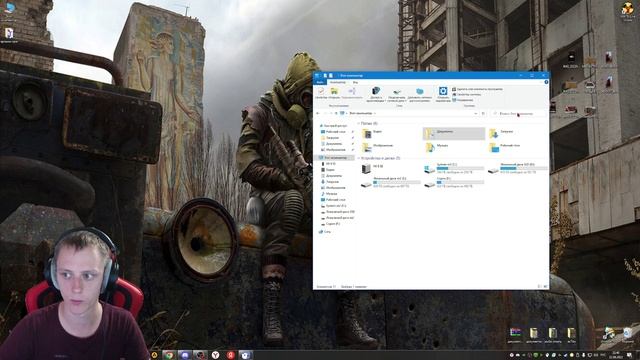The width and height of the screenshot is (640, 360).
Task: Select the media device under Devices and drives
Action: coord(390,168)
